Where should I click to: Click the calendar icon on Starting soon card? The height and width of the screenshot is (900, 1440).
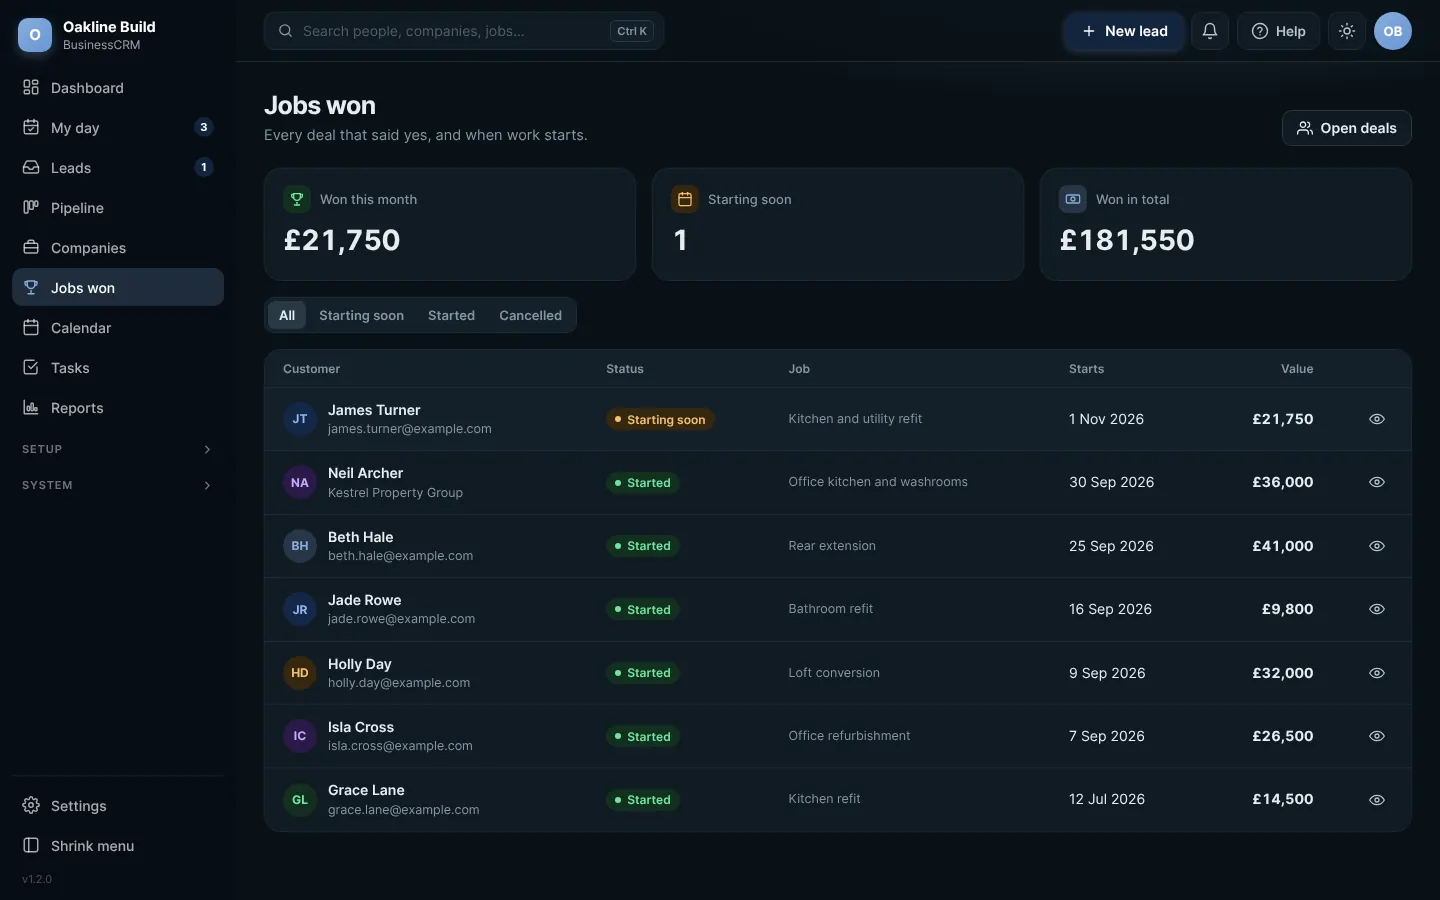click(685, 199)
